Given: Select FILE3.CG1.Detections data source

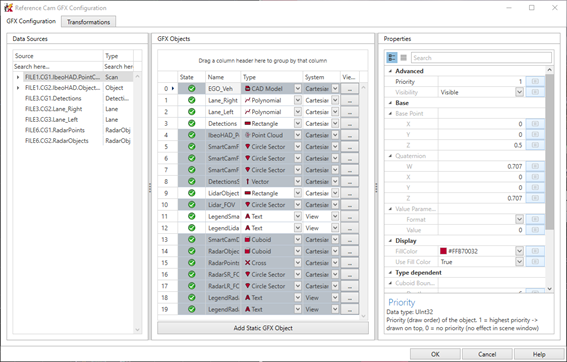Looking at the screenshot, I should [x=53, y=98].
